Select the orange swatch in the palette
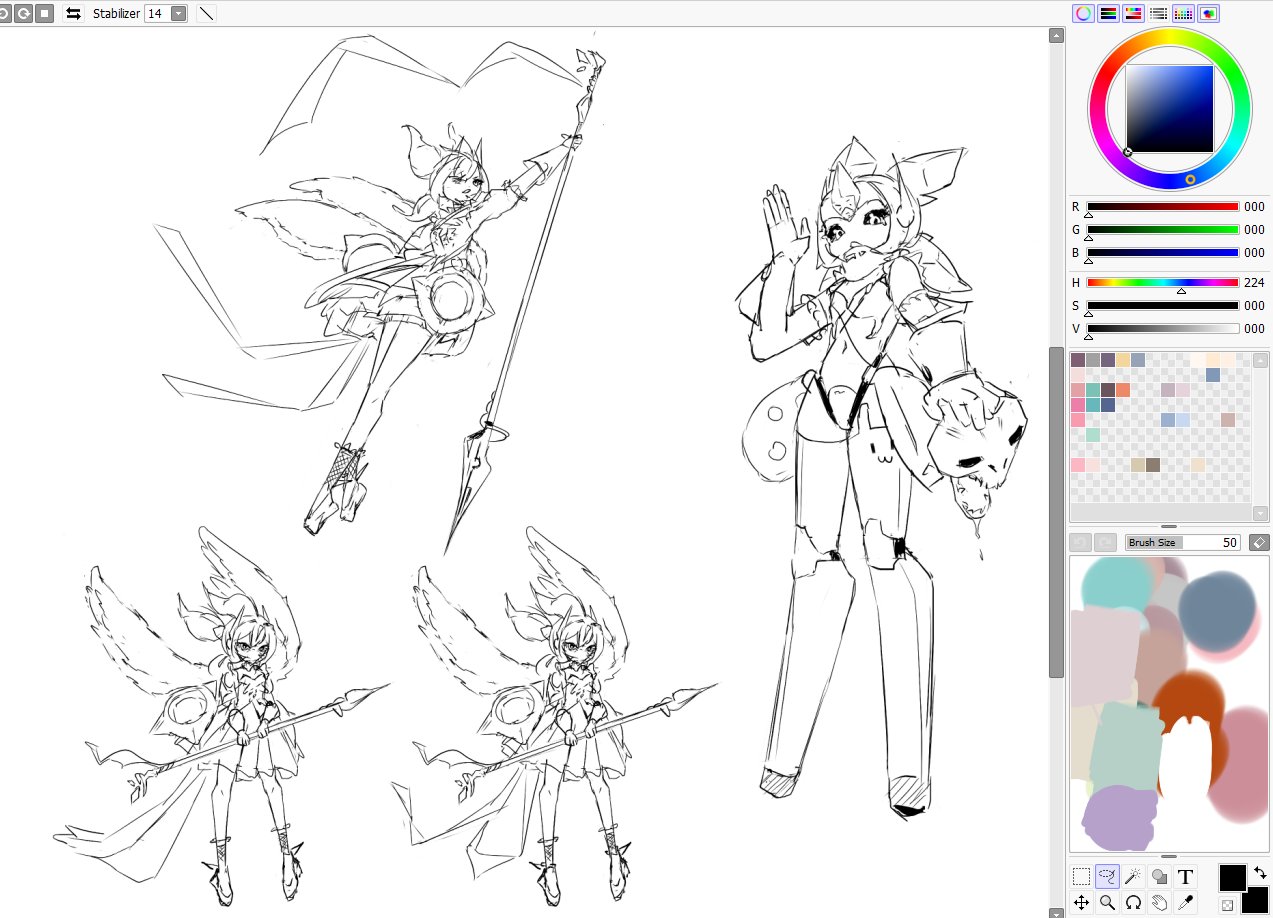The image size is (1273, 918). coord(1122,390)
